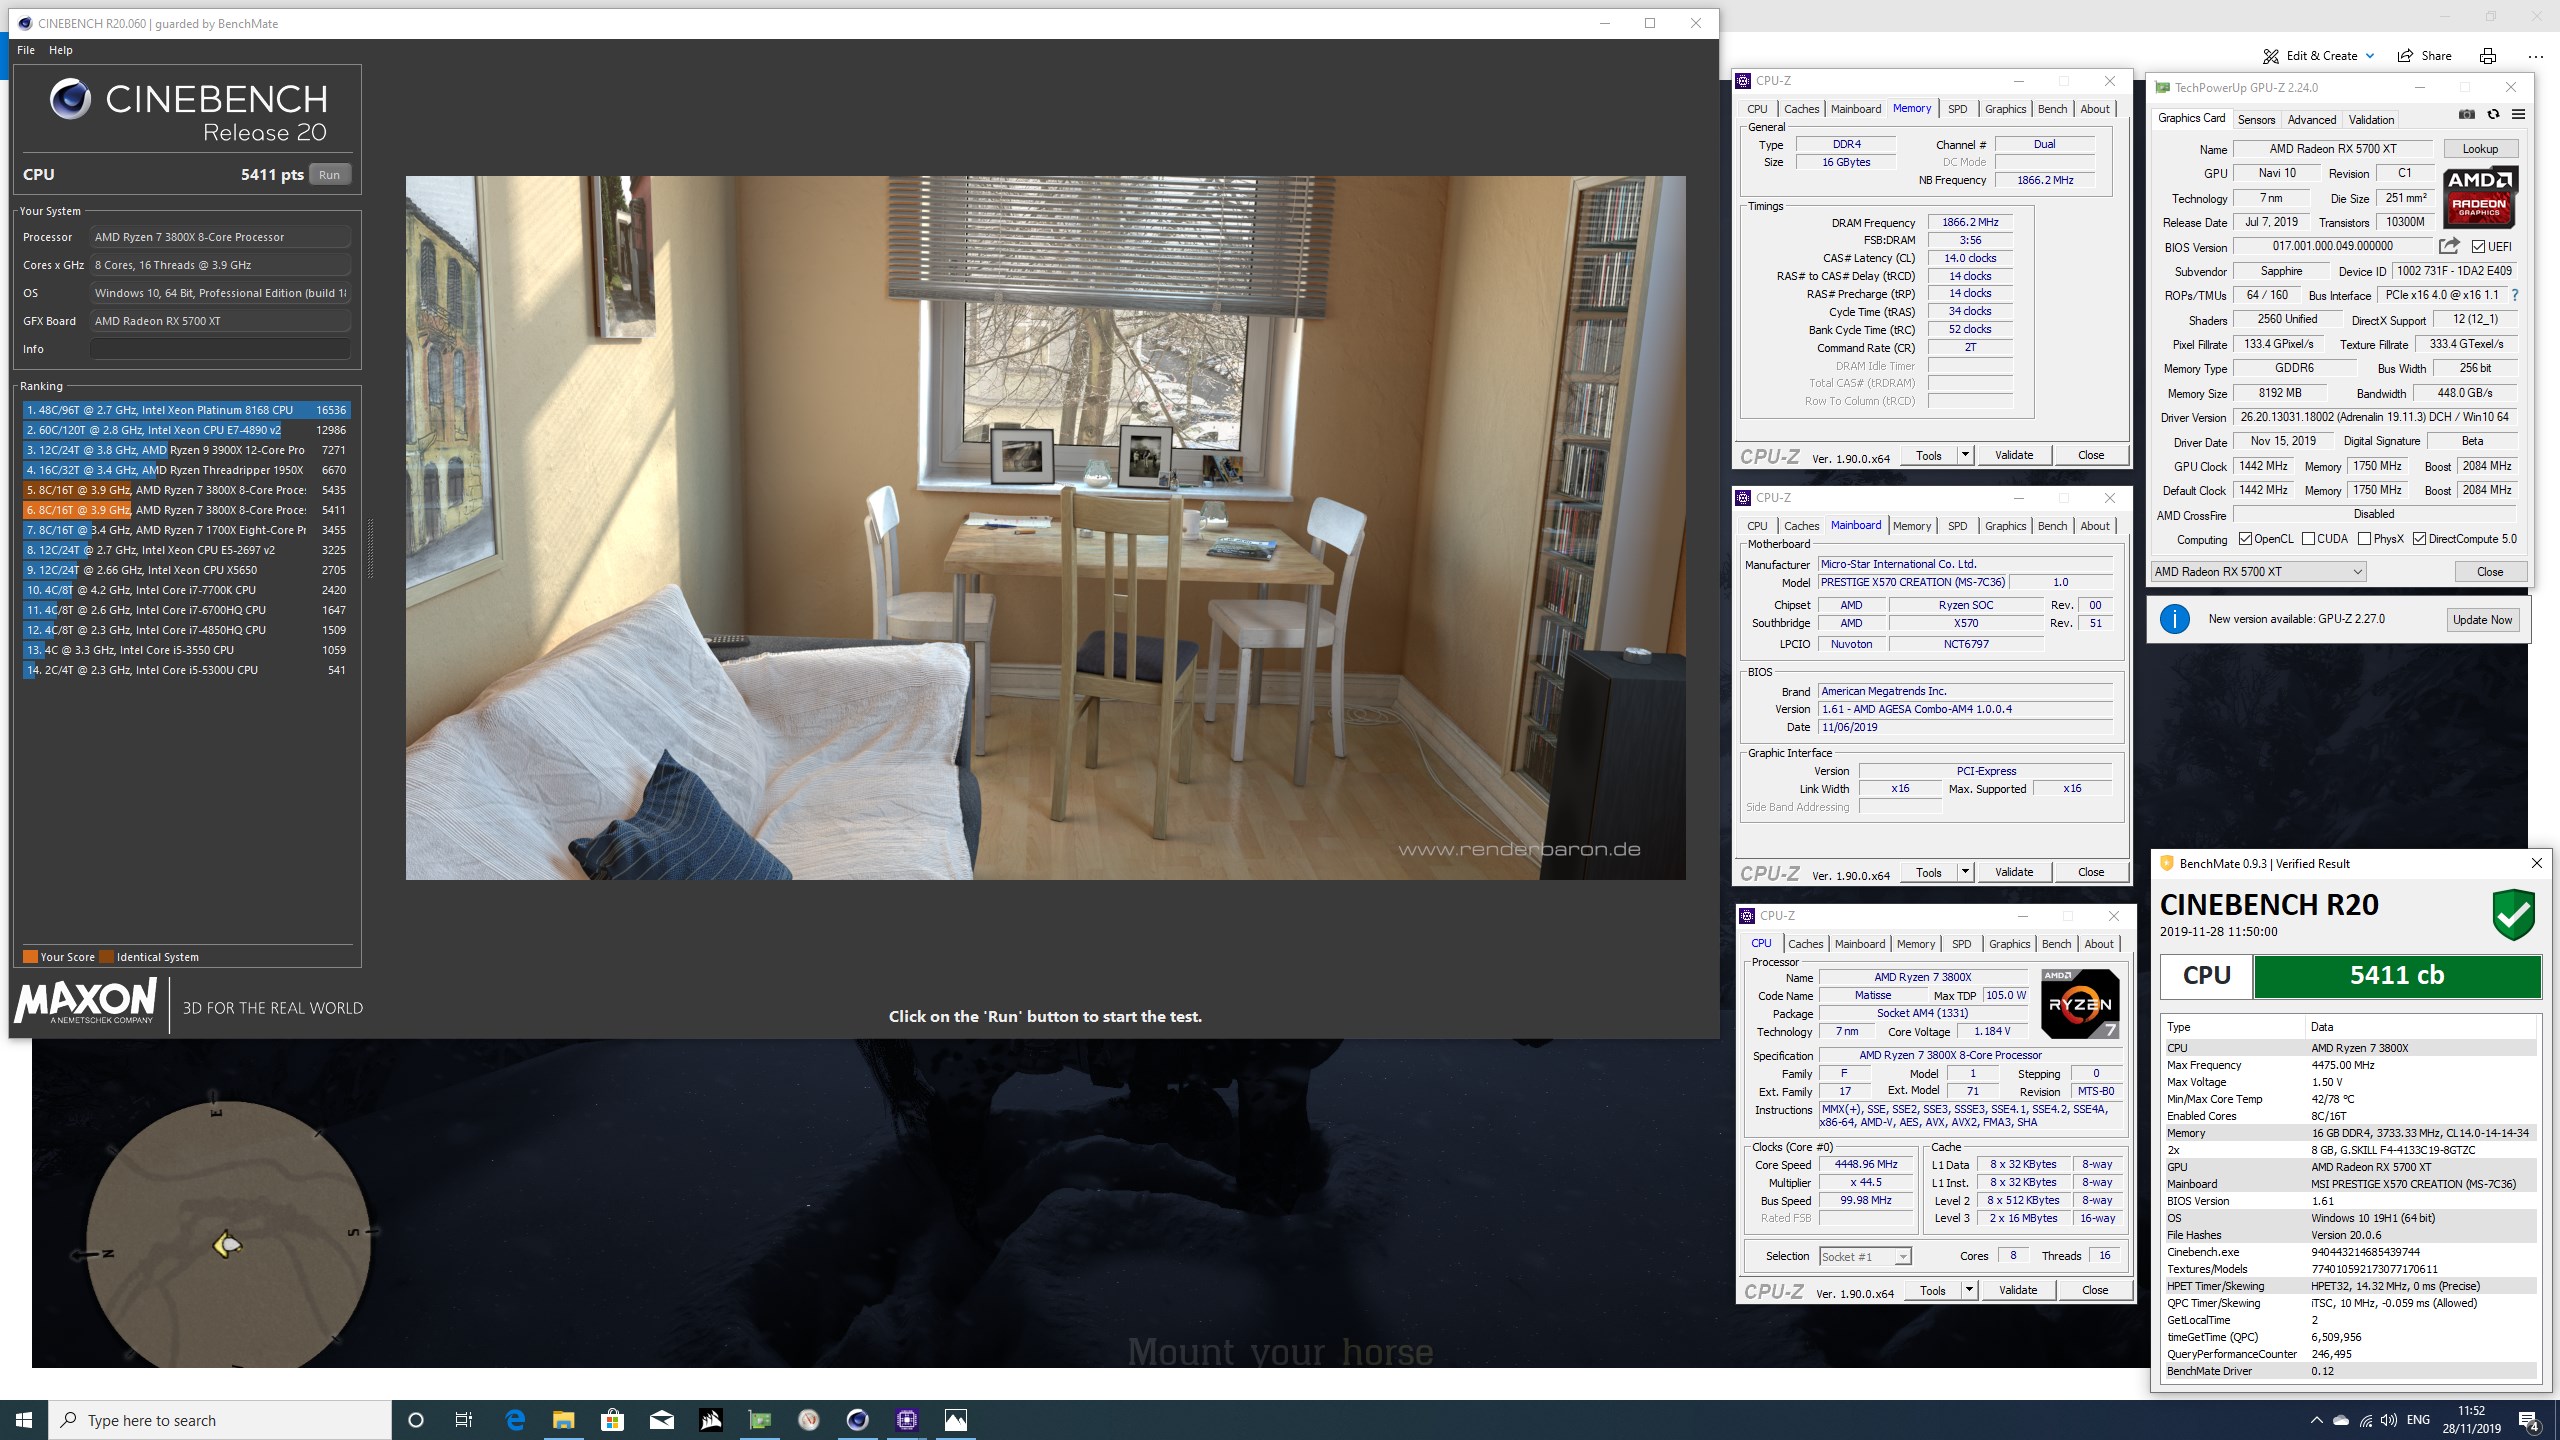The height and width of the screenshot is (1440, 2560).
Task: Toggle the CUDA checkbox
Action: [x=2308, y=539]
